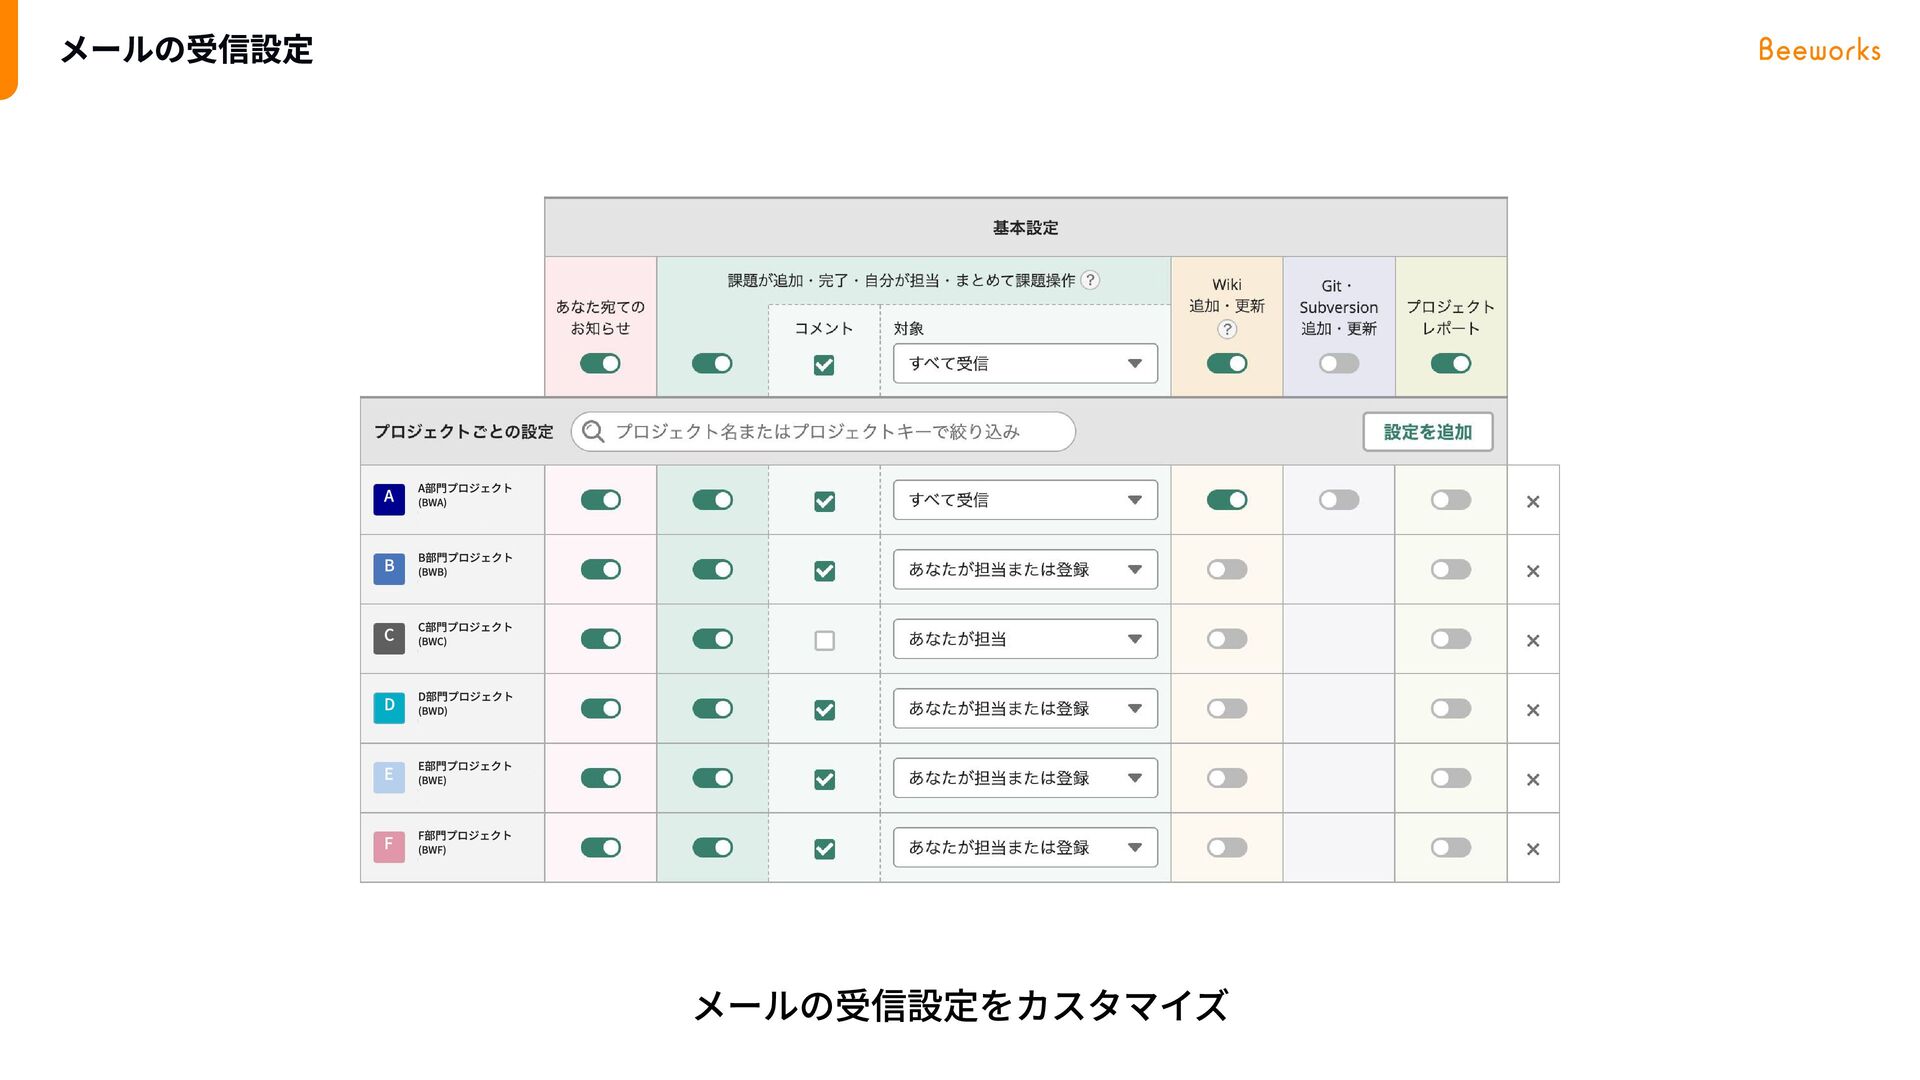Expand target dropdown for E部門プロジェクト
Image resolution: width=1920 pixels, height=1080 pixels.
click(x=1025, y=778)
